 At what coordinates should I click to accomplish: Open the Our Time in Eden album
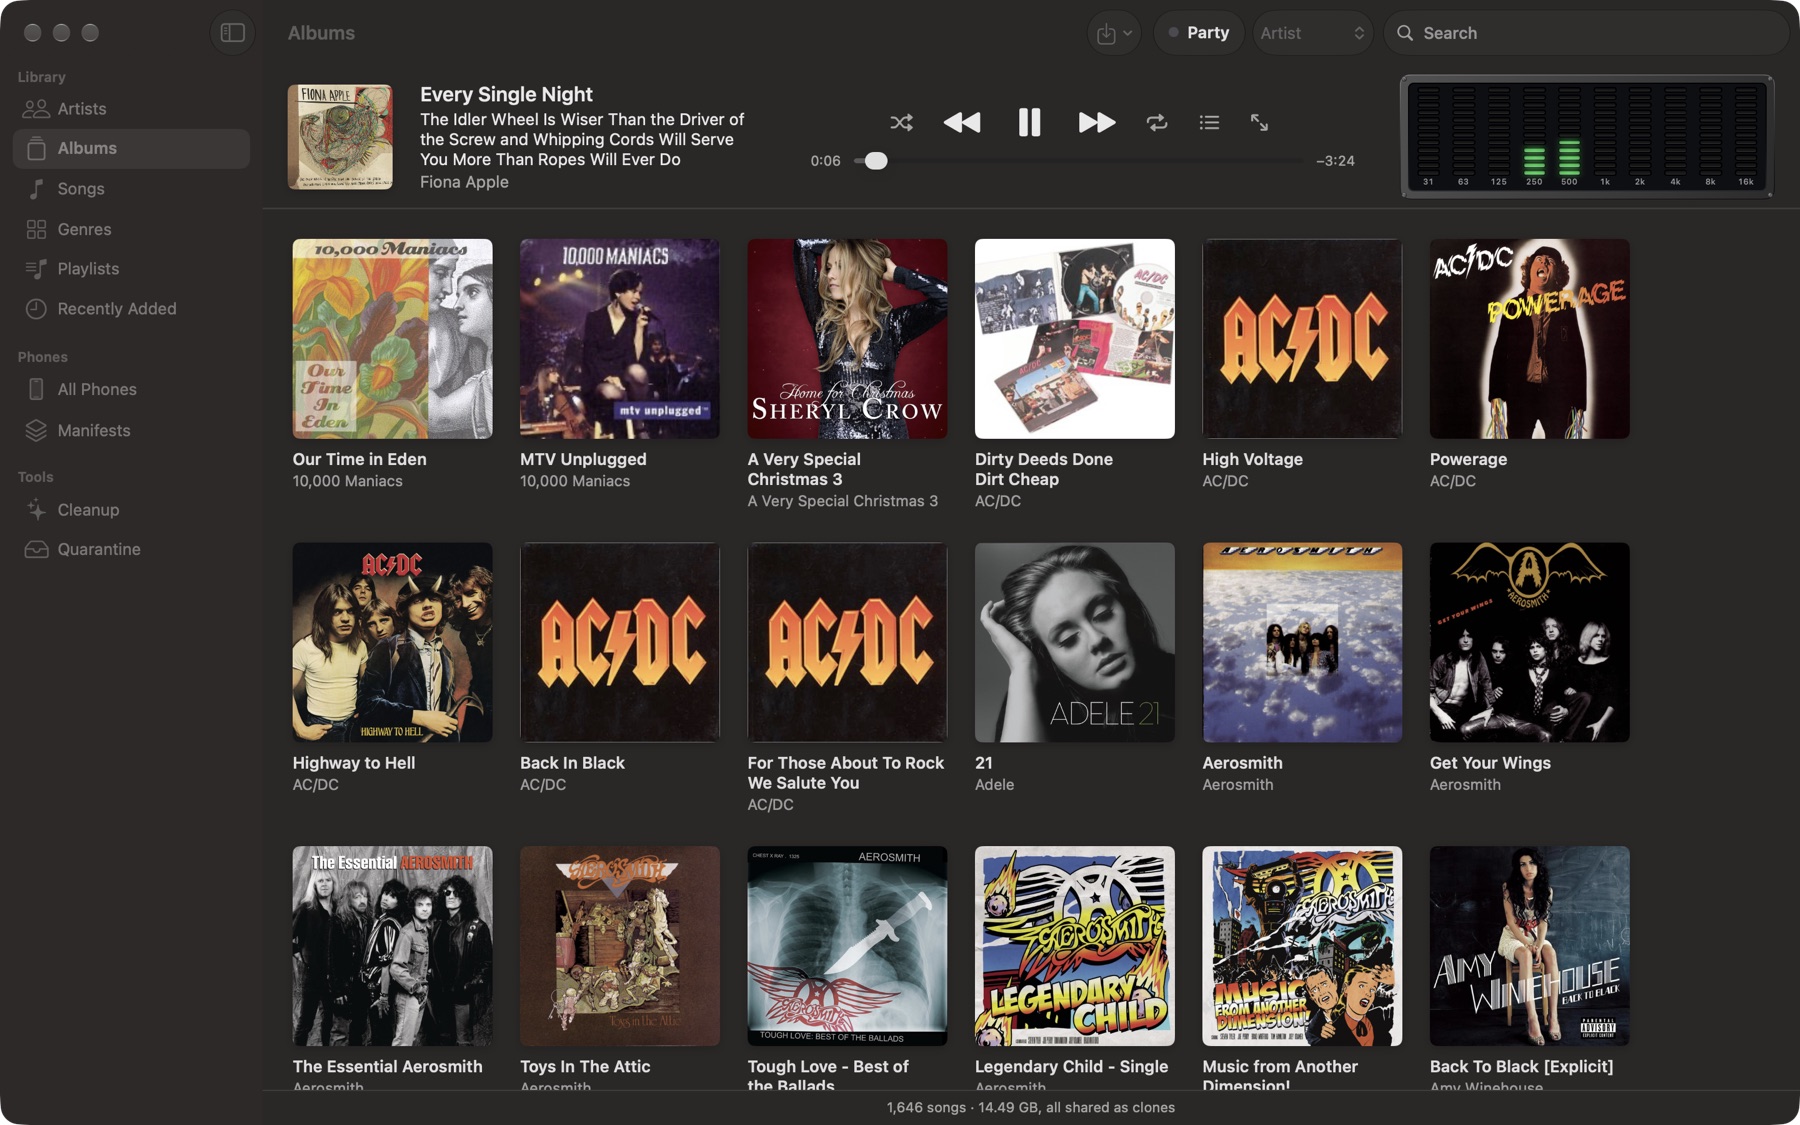[x=392, y=338]
